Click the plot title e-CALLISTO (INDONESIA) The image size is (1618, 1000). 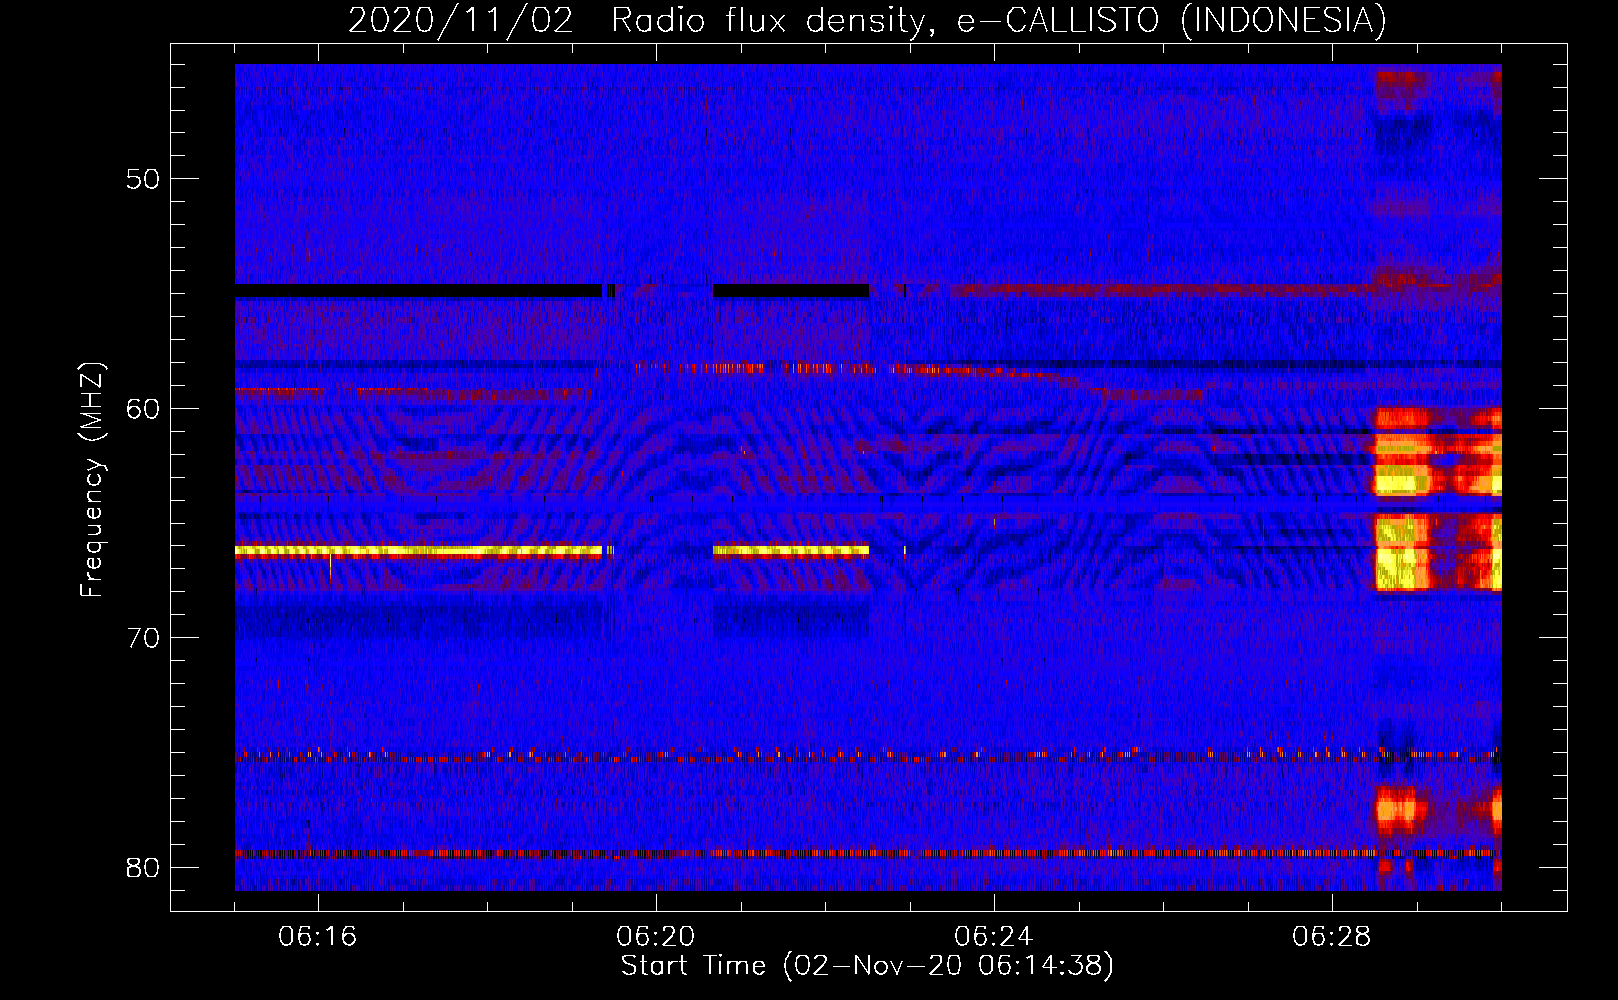click(x=1171, y=20)
